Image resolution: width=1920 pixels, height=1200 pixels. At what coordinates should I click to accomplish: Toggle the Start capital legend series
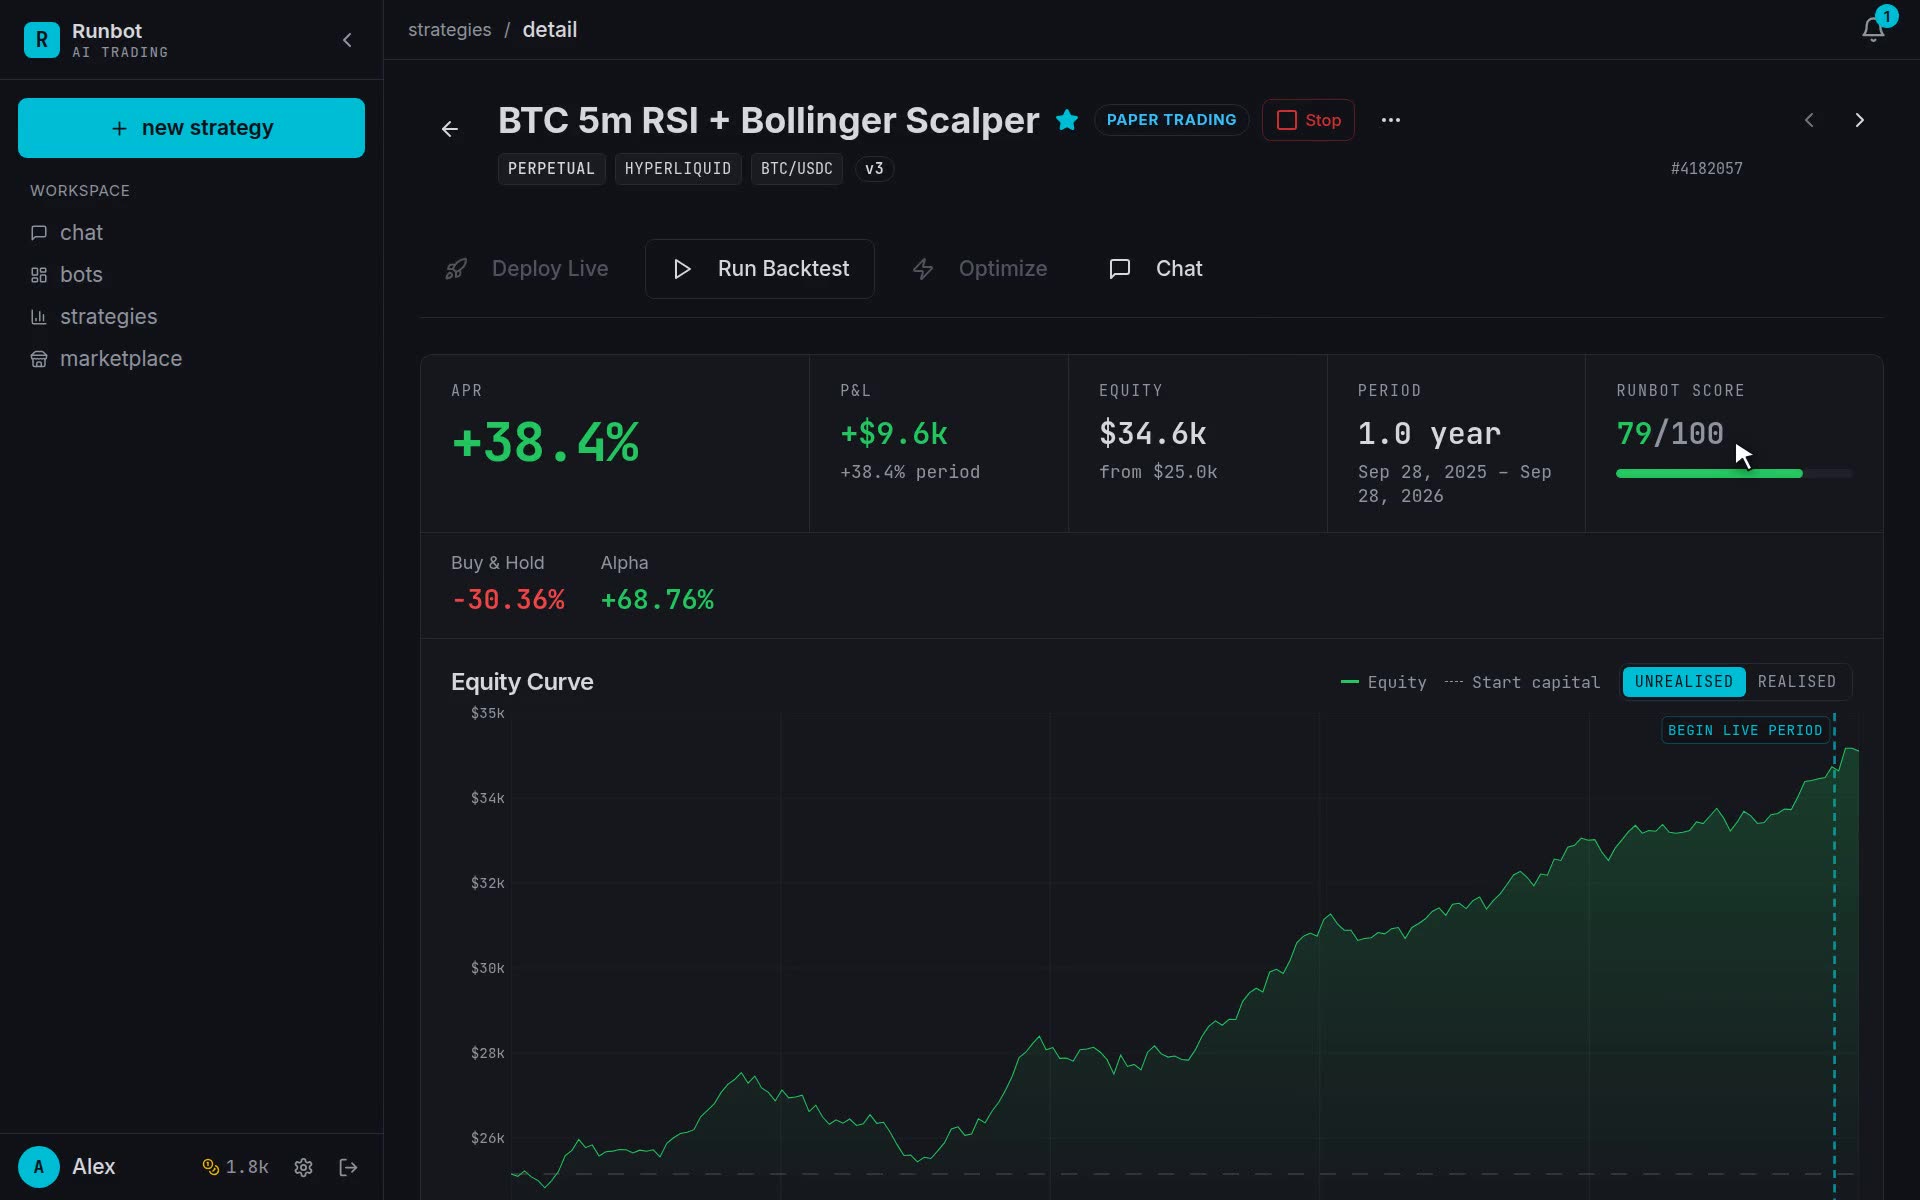pyautogui.click(x=1522, y=682)
